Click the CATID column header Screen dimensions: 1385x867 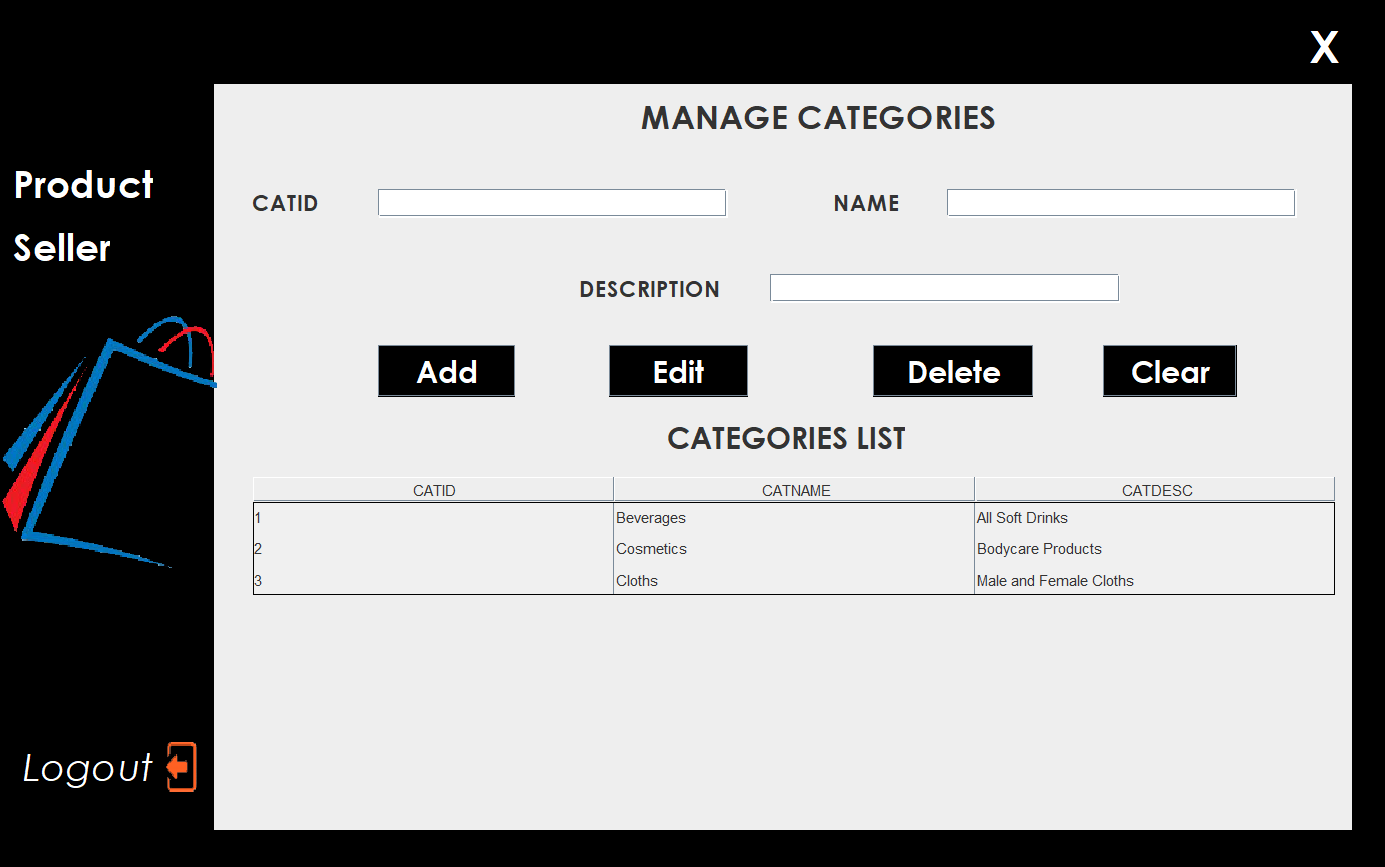click(x=433, y=490)
